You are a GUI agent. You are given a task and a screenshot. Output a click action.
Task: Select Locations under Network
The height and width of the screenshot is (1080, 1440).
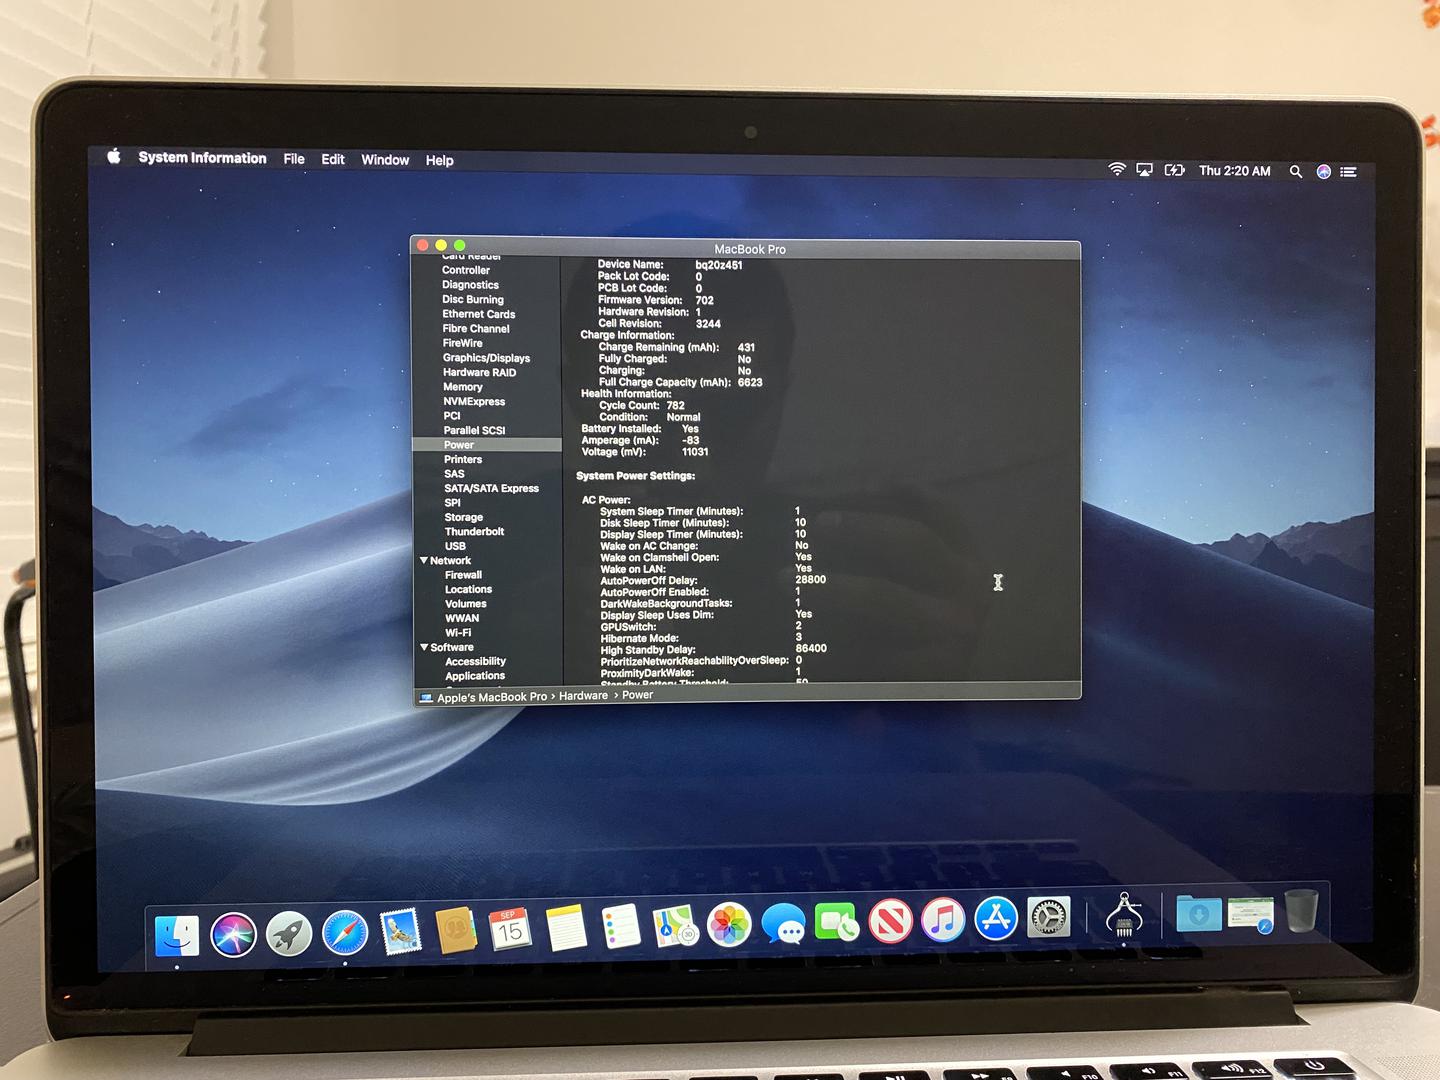click(x=468, y=589)
